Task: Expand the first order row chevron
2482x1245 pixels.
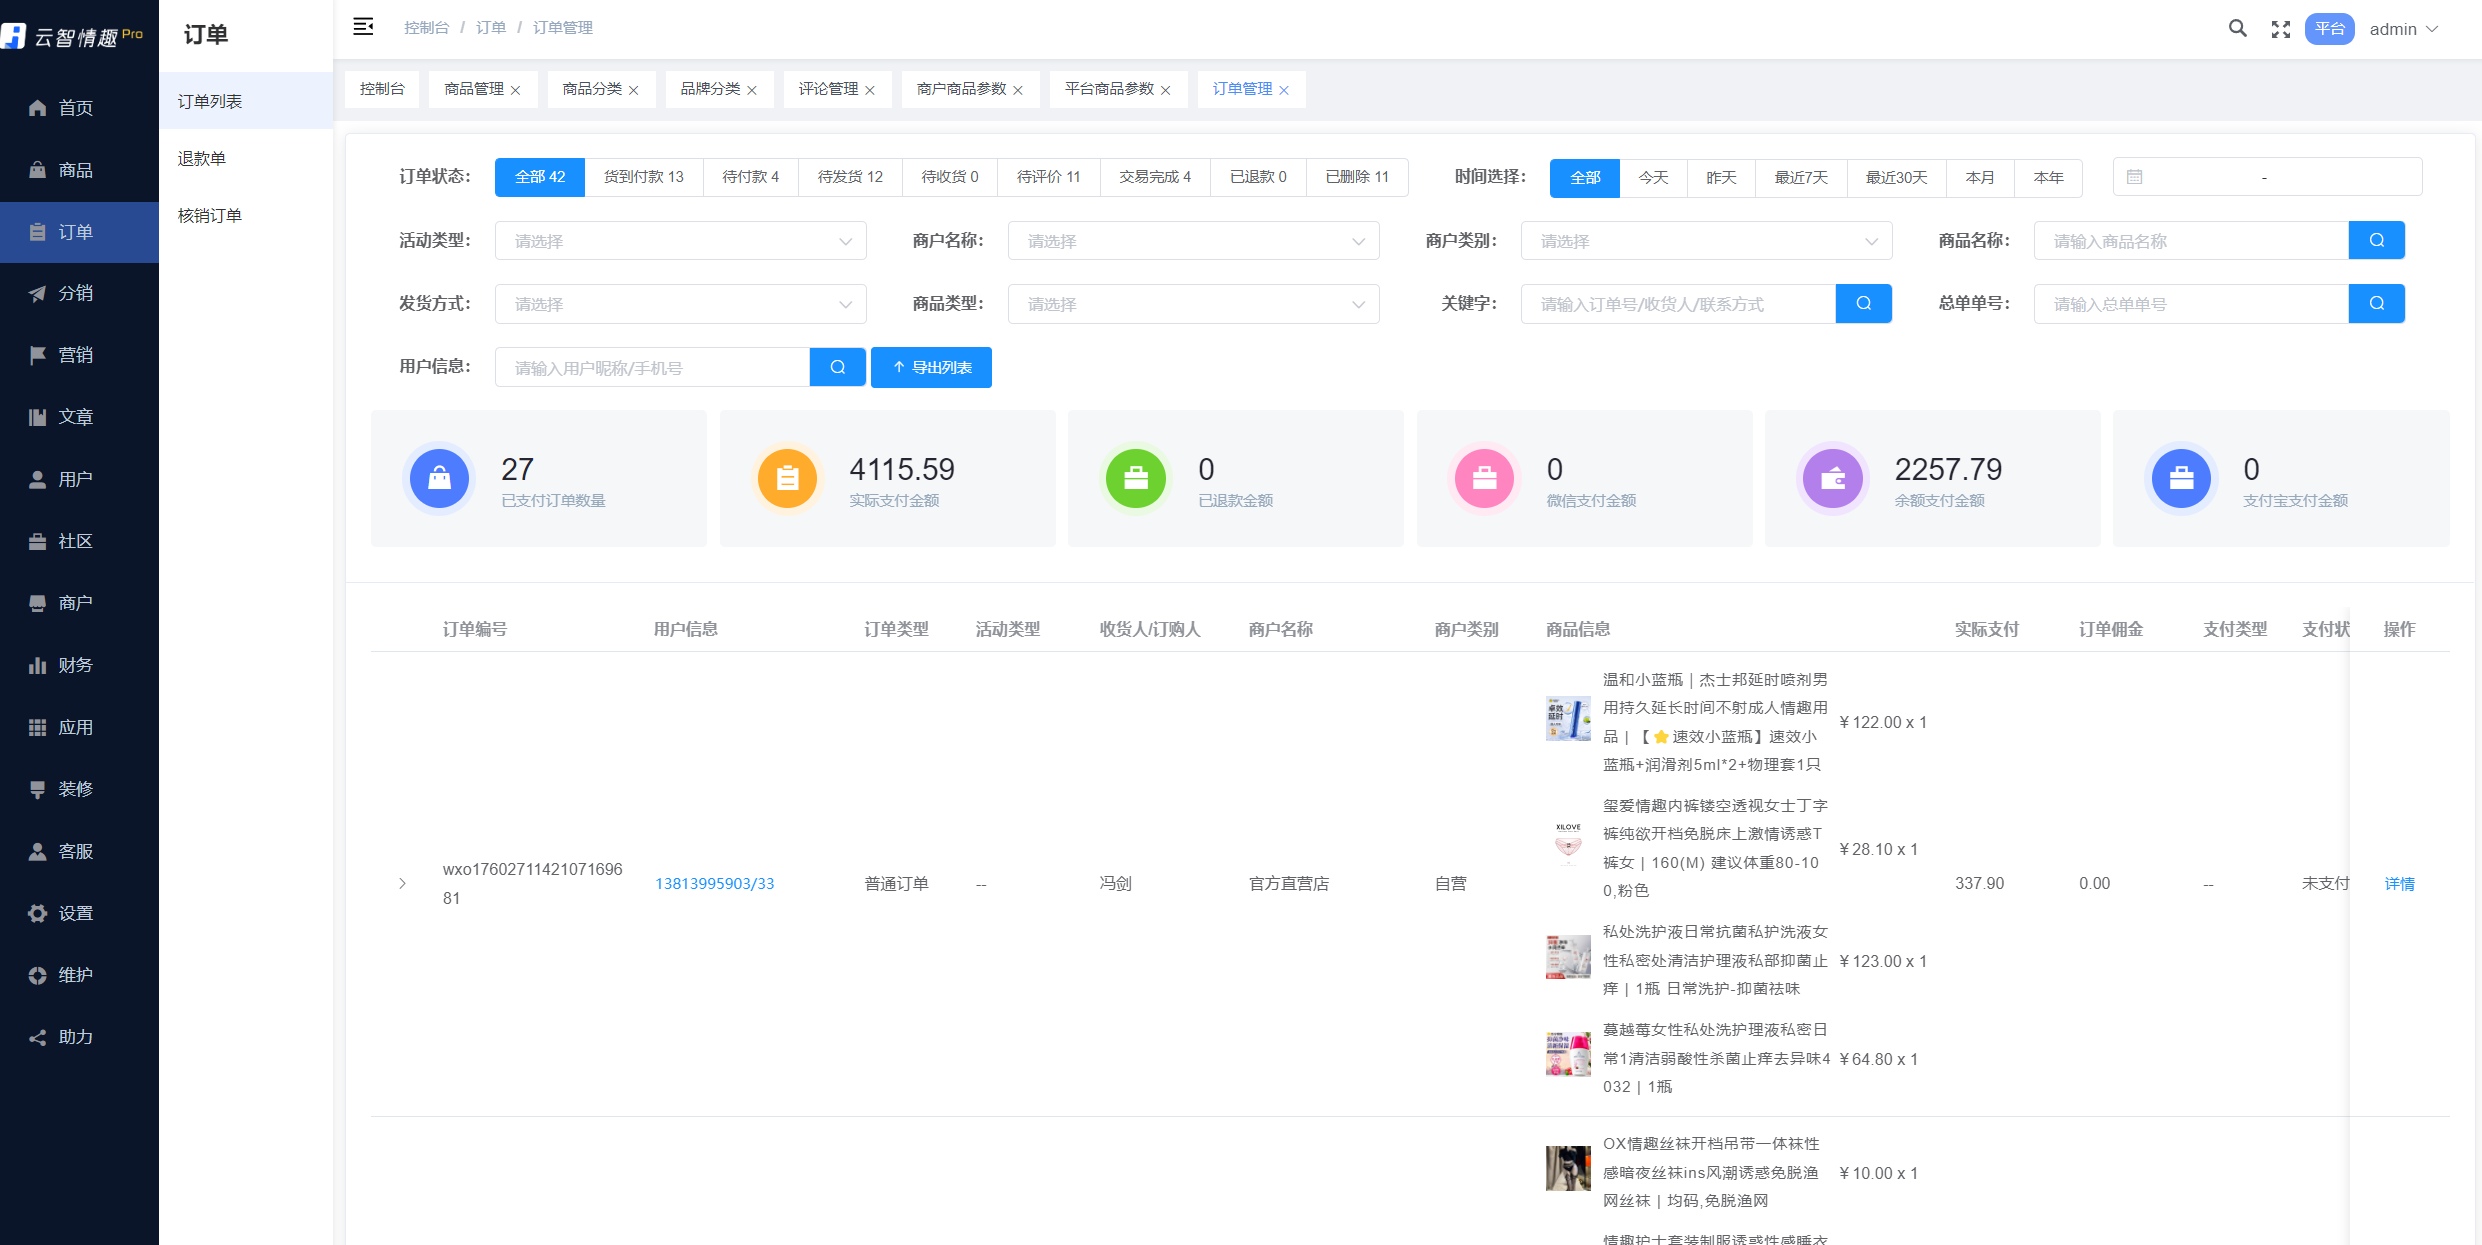Action: (x=402, y=883)
